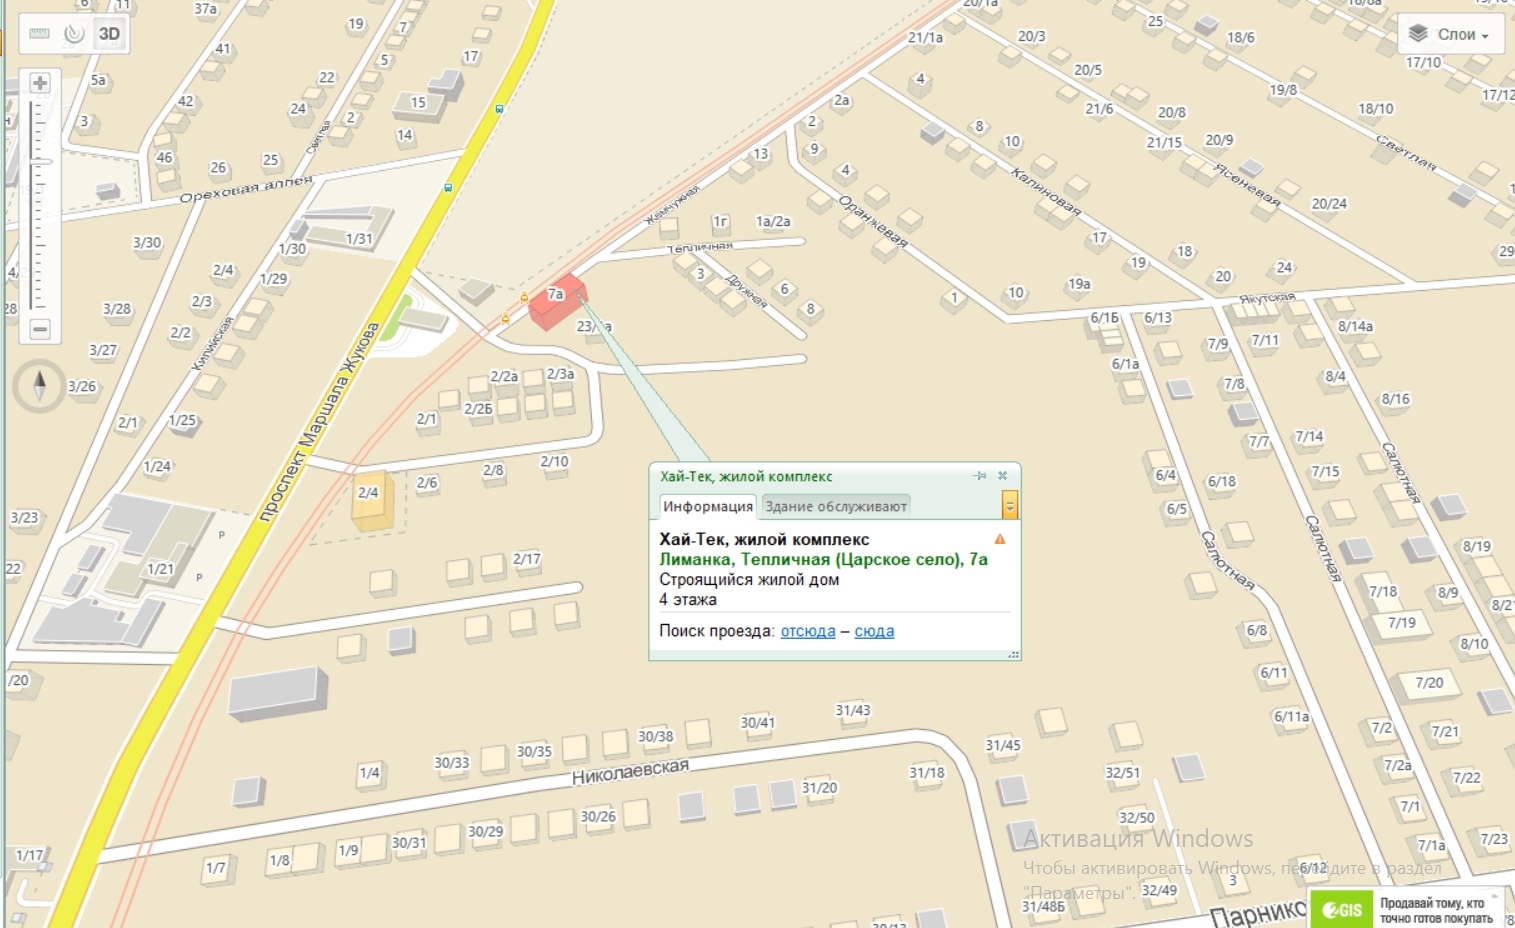Close the Хай-Тек info card

pyautogui.click(x=1002, y=476)
